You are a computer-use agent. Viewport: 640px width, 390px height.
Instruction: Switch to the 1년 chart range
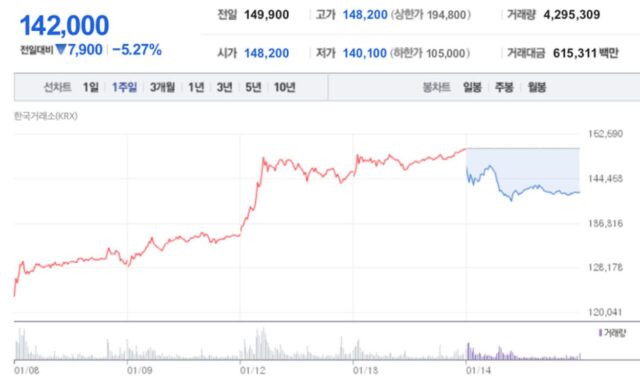(196, 87)
